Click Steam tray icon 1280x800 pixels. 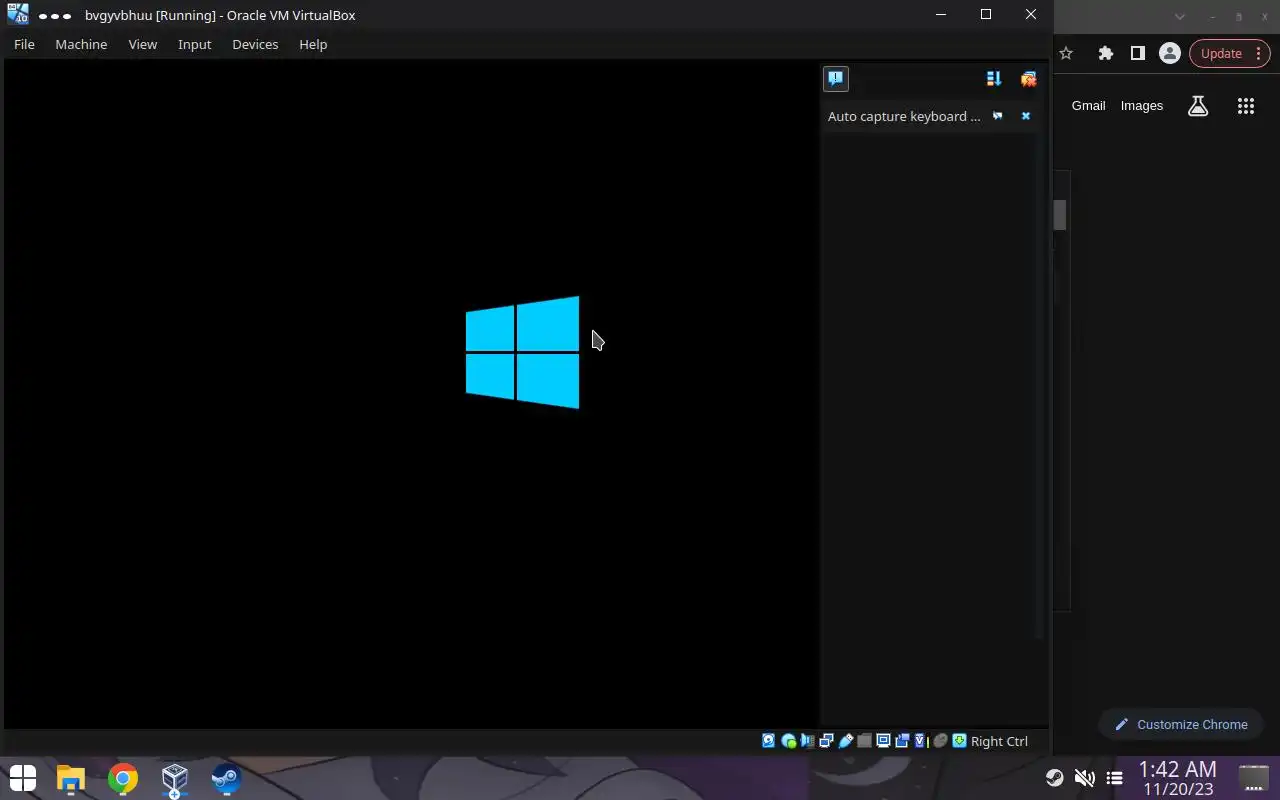(x=1054, y=778)
